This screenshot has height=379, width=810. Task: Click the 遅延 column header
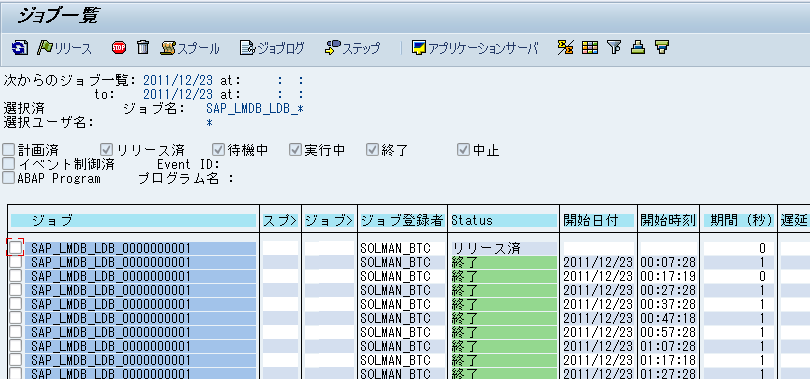tap(794, 220)
